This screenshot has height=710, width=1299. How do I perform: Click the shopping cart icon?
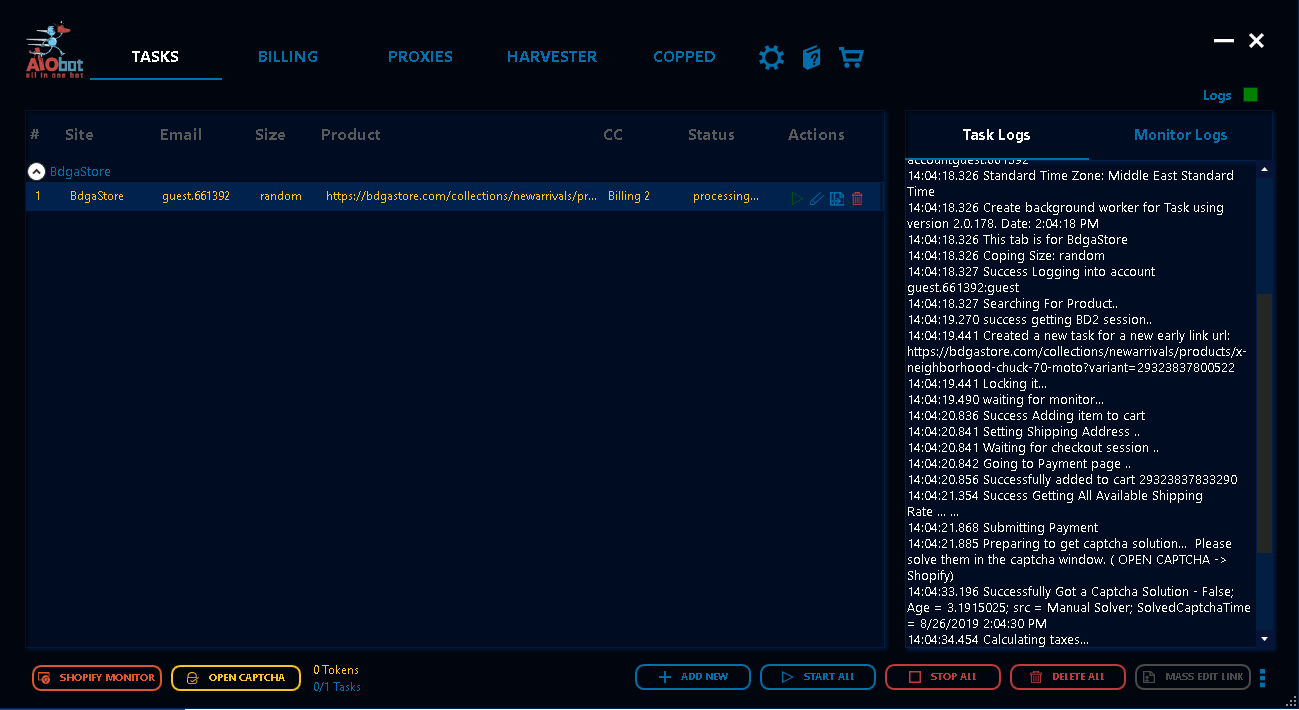coord(851,58)
